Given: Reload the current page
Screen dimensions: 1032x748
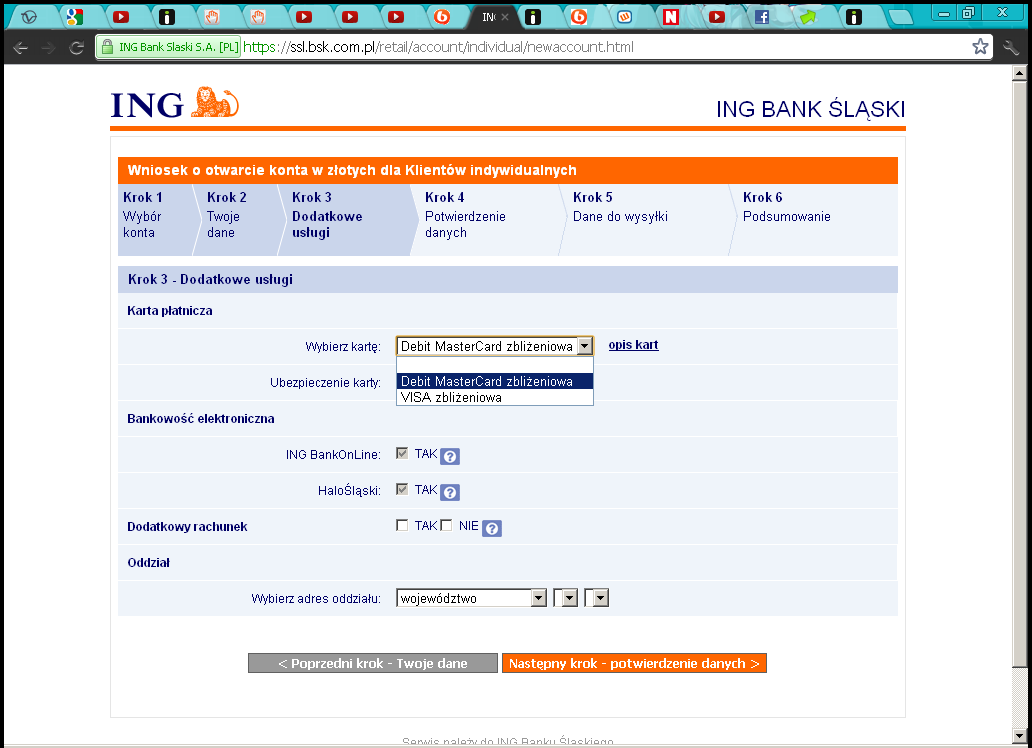Looking at the screenshot, I should pyautogui.click(x=76, y=47).
